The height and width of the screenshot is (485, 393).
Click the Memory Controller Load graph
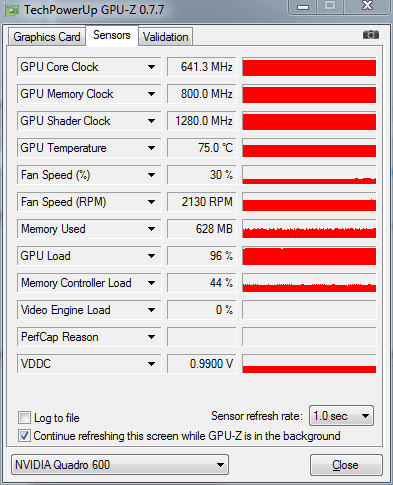point(309,283)
